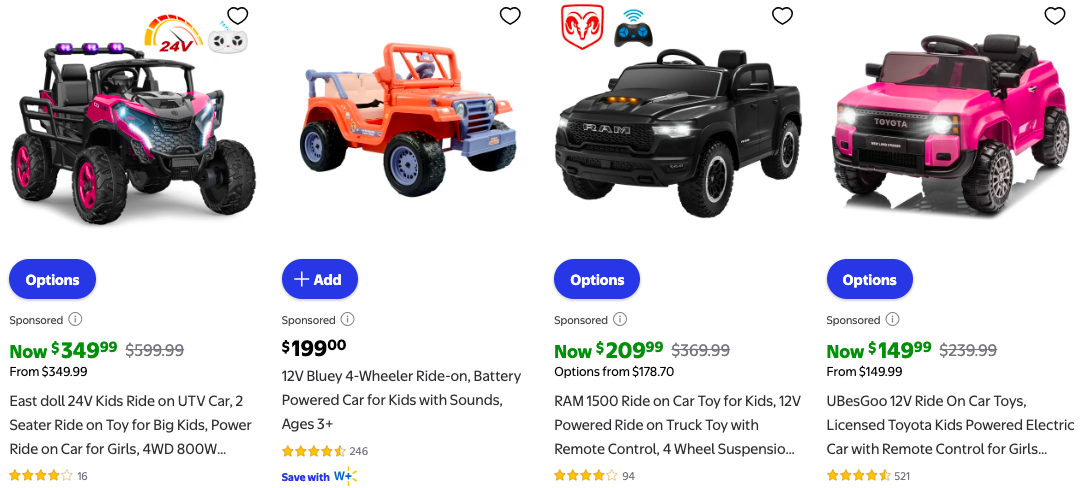Click Sponsored info icon on RAM 1500 listing
The height and width of the screenshot is (488, 1092).
coord(620,320)
